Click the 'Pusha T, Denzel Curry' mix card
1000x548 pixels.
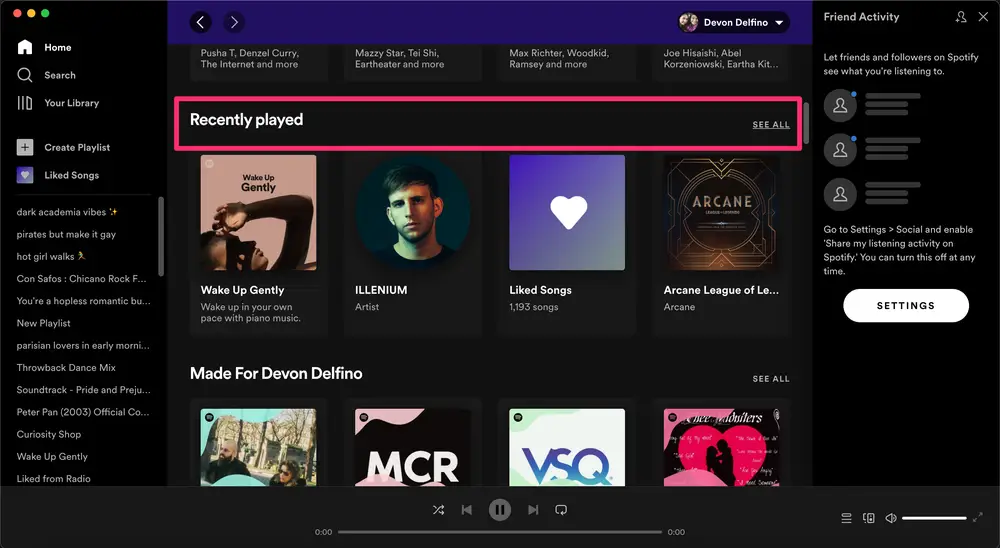click(x=258, y=64)
